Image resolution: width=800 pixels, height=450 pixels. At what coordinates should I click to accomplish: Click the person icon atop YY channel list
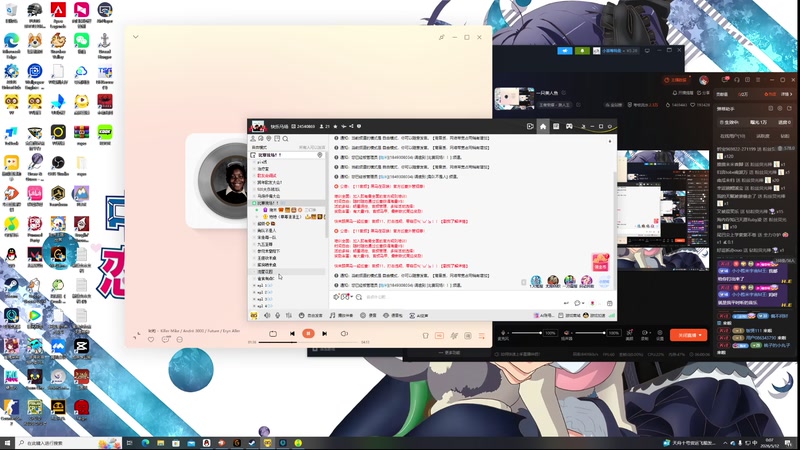253,139
